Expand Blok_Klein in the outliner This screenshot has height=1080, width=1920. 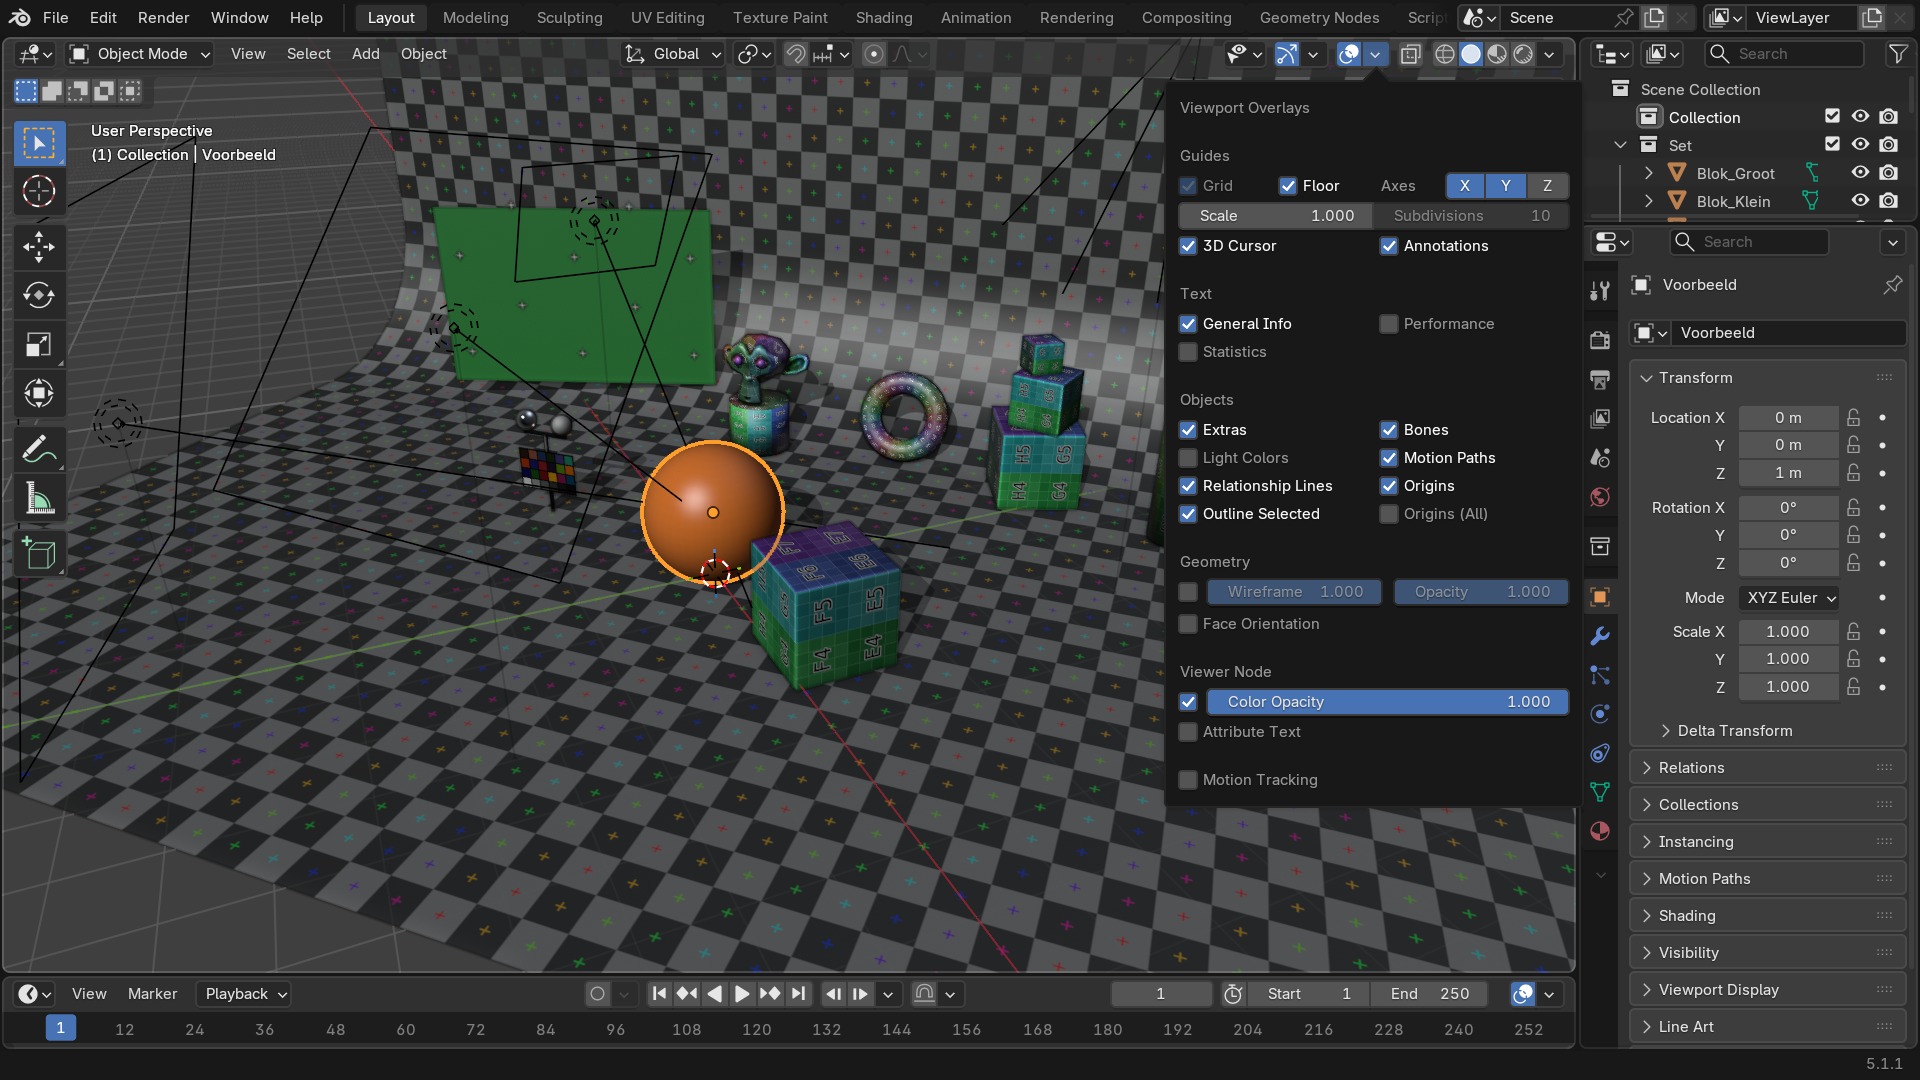click(x=1648, y=202)
